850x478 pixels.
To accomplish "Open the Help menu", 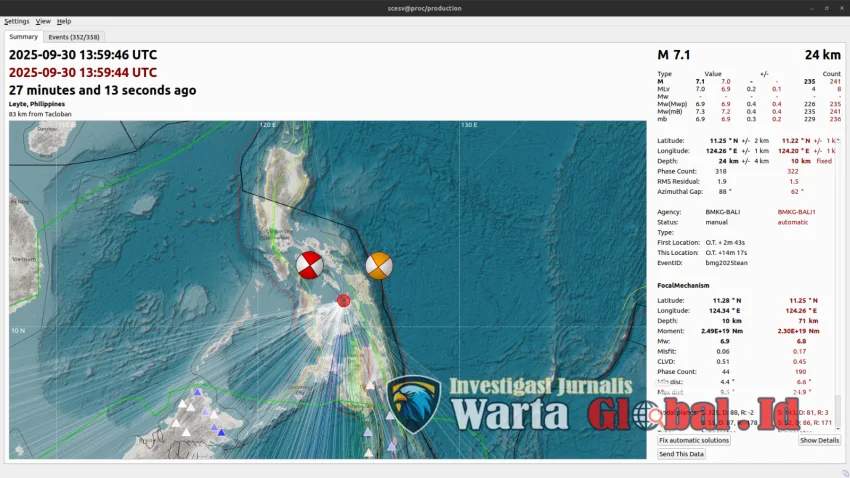I will click(x=64, y=21).
